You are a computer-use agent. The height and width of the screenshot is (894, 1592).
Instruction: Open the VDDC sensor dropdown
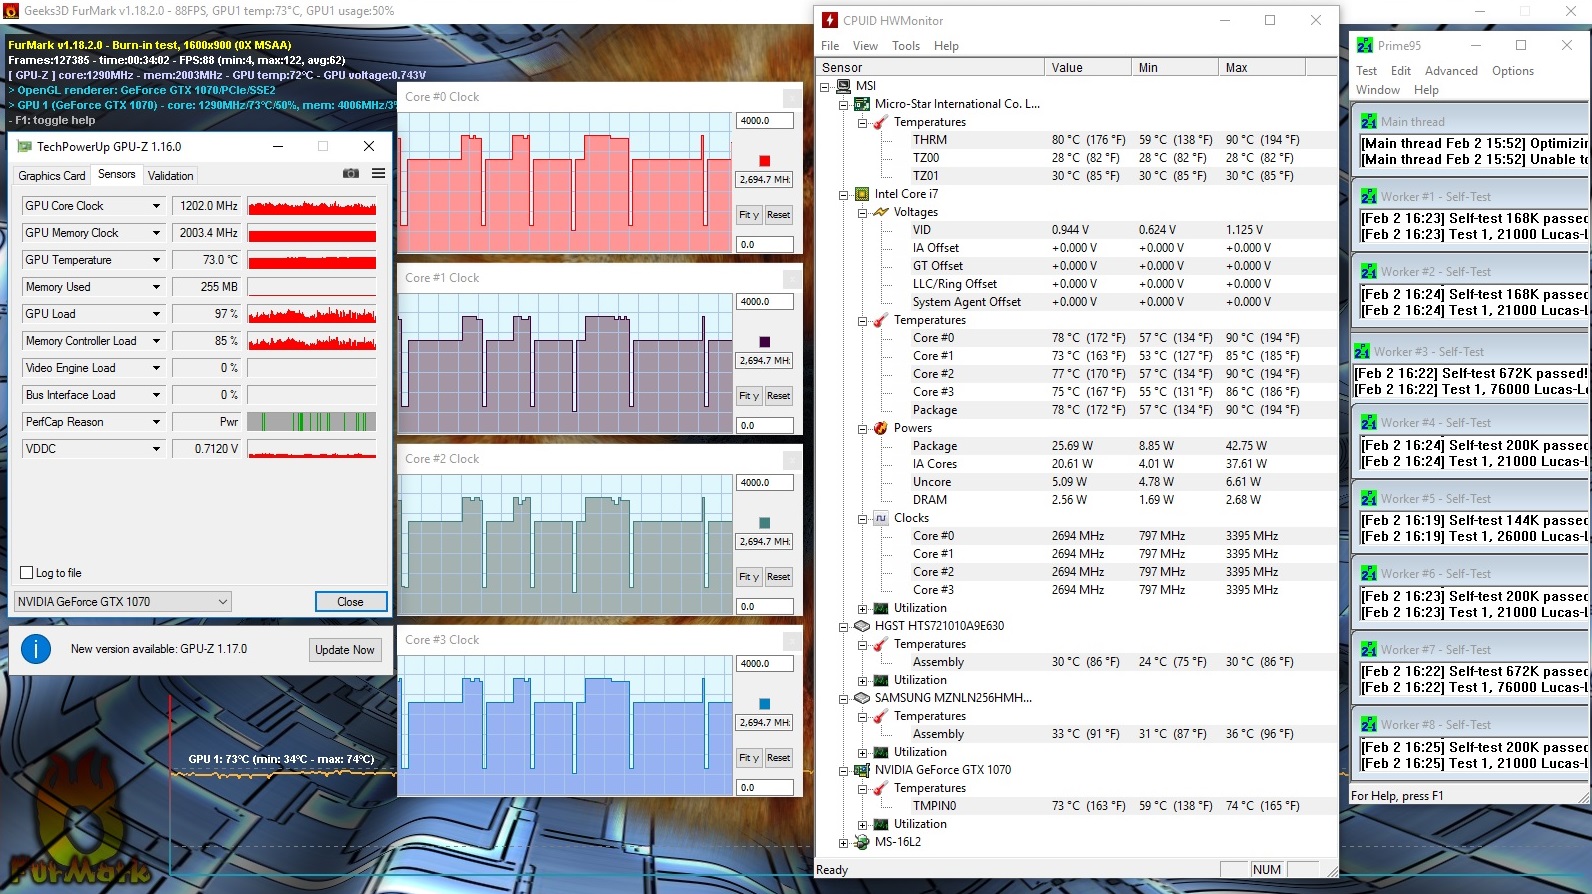pyautogui.click(x=156, y=449)
